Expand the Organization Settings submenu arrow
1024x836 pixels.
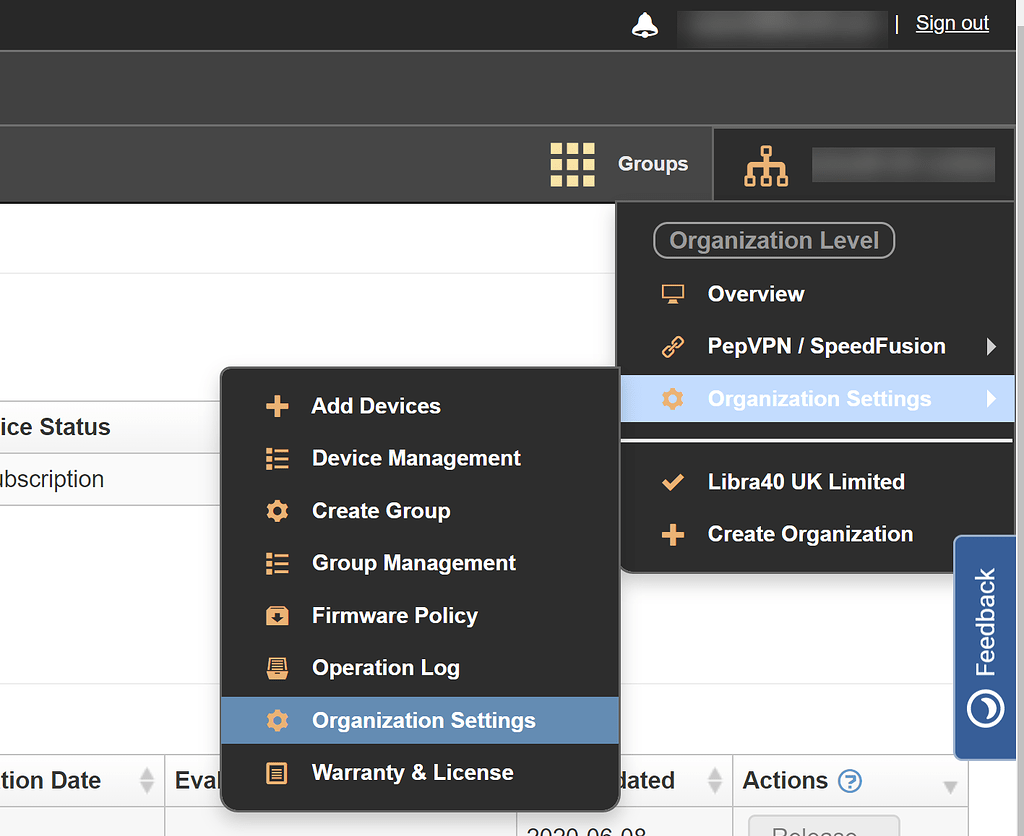990,398
